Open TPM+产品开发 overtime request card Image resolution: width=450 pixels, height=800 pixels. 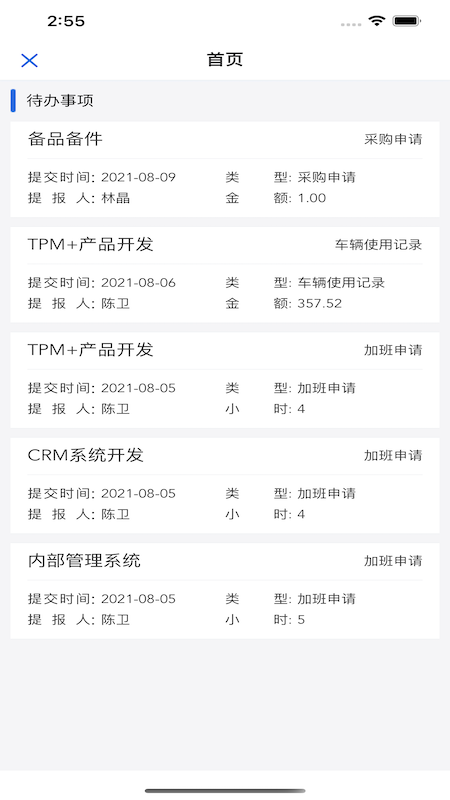tap(224, 380)
